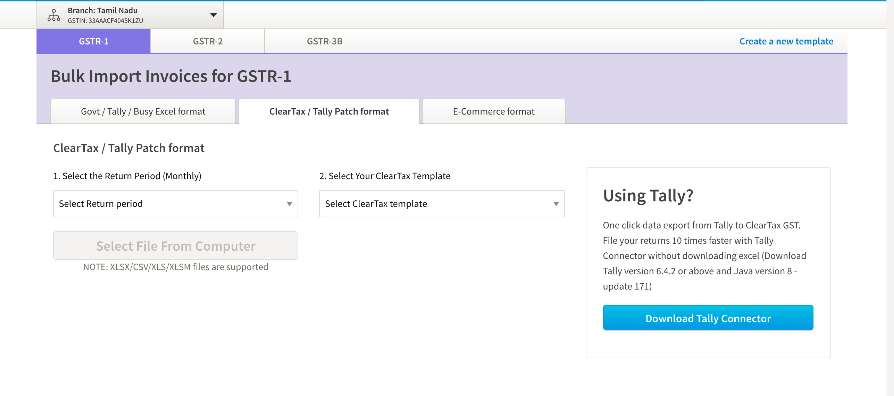Click label '2. Select Your ClearTax Template'

point(385,176)
